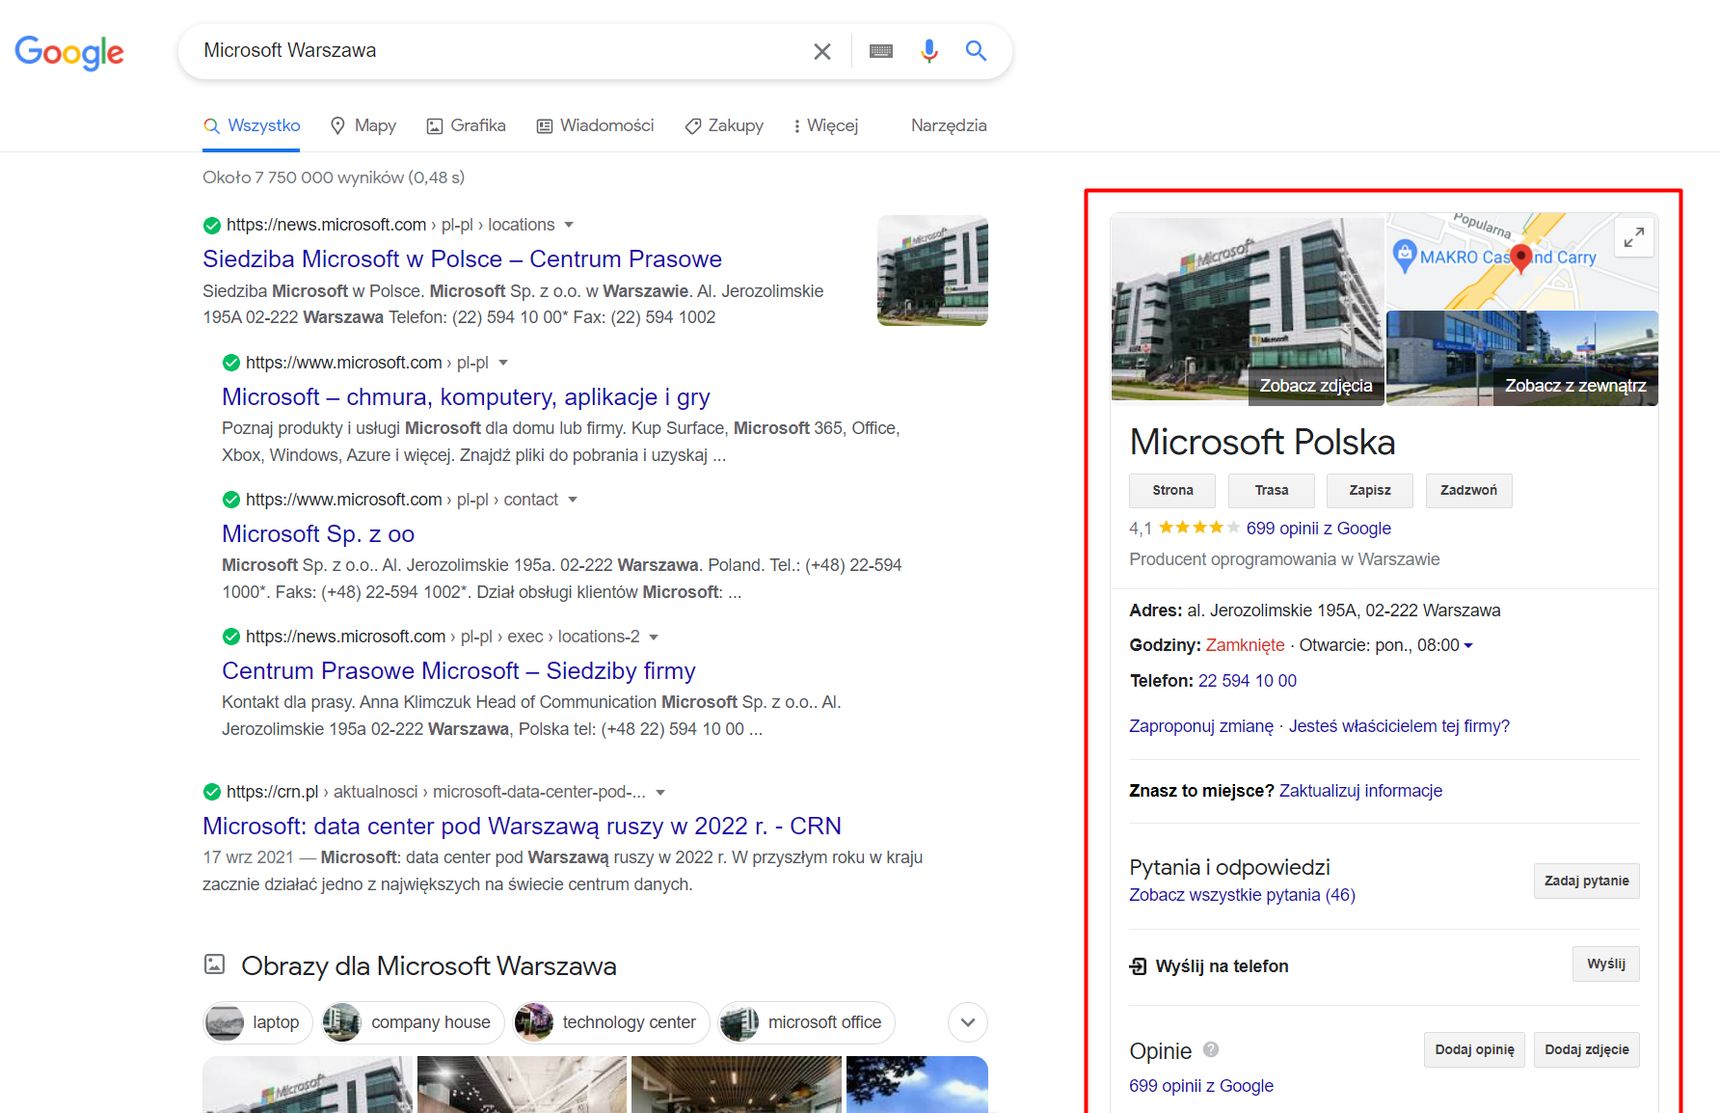Click the Zapisz button

click(1369, 491)
